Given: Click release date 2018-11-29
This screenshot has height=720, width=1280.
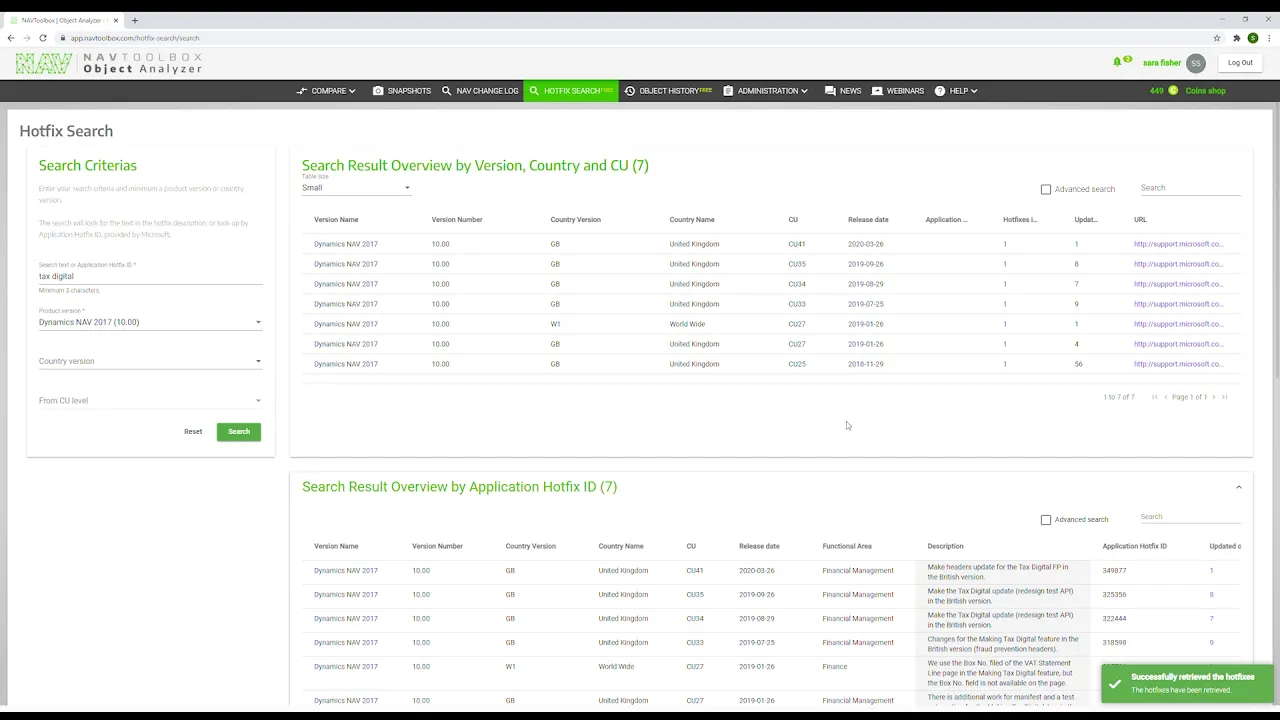Looking at the screenshot, I should point(866,364).
